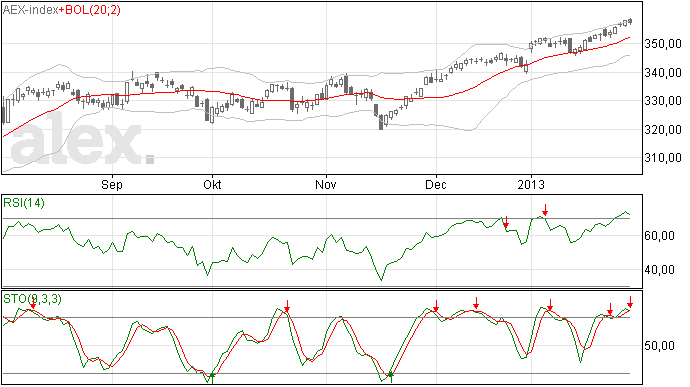Click the 330,00 price axis value
Image resolution: width=690 pixels, height=387 pixels.
click(x=663, y=101)
